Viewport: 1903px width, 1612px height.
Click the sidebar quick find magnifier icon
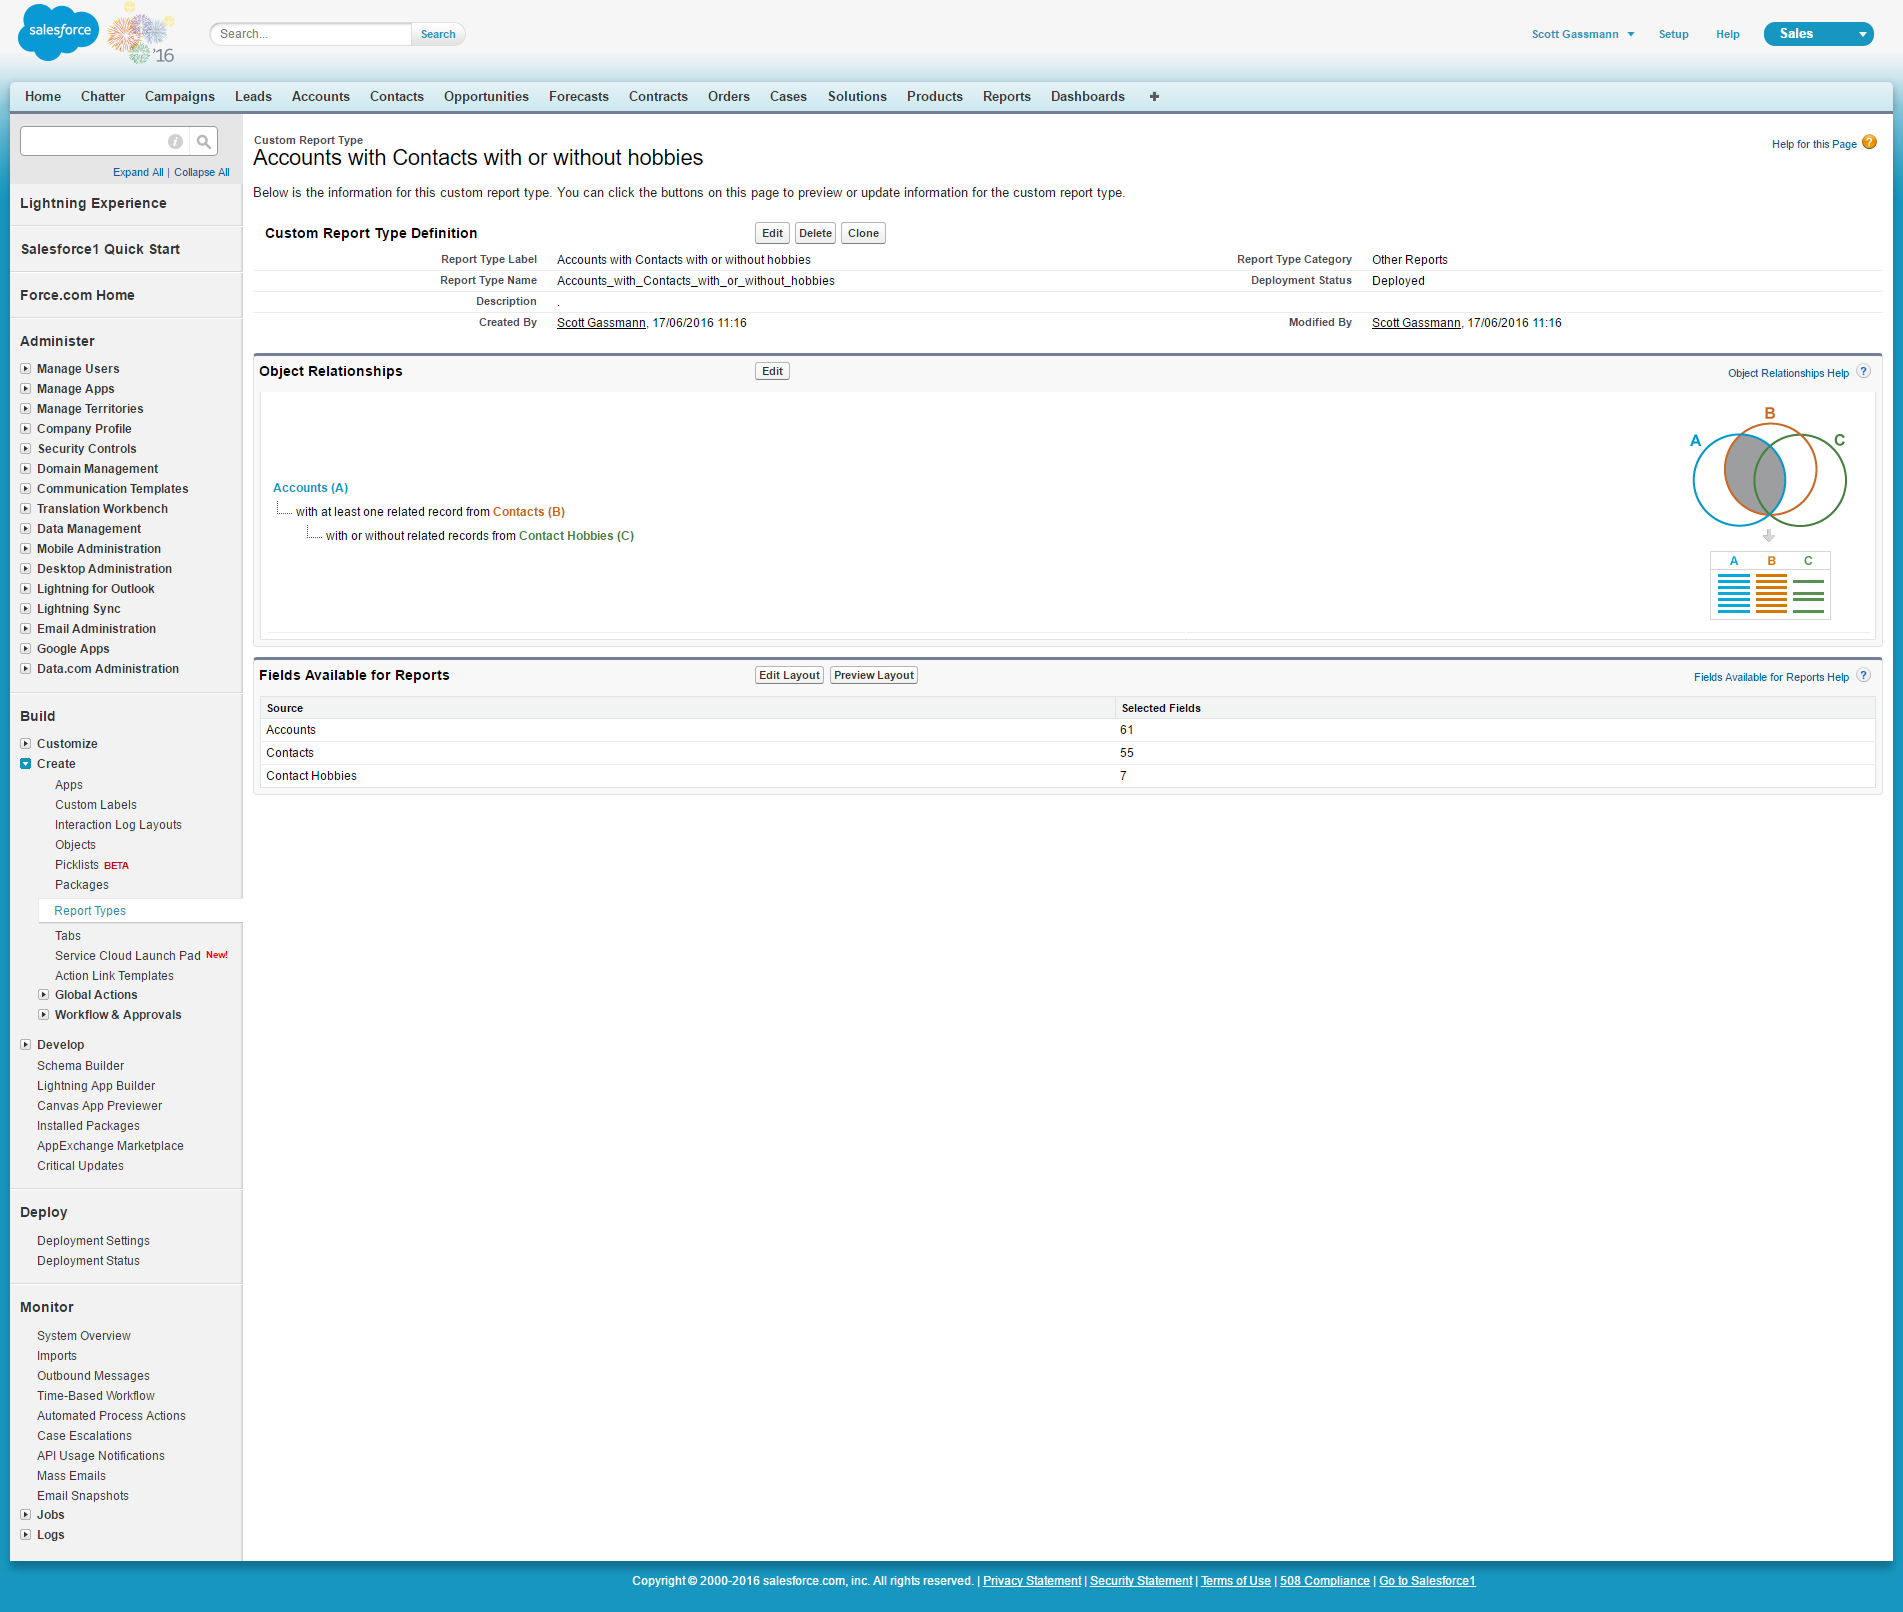204,142
